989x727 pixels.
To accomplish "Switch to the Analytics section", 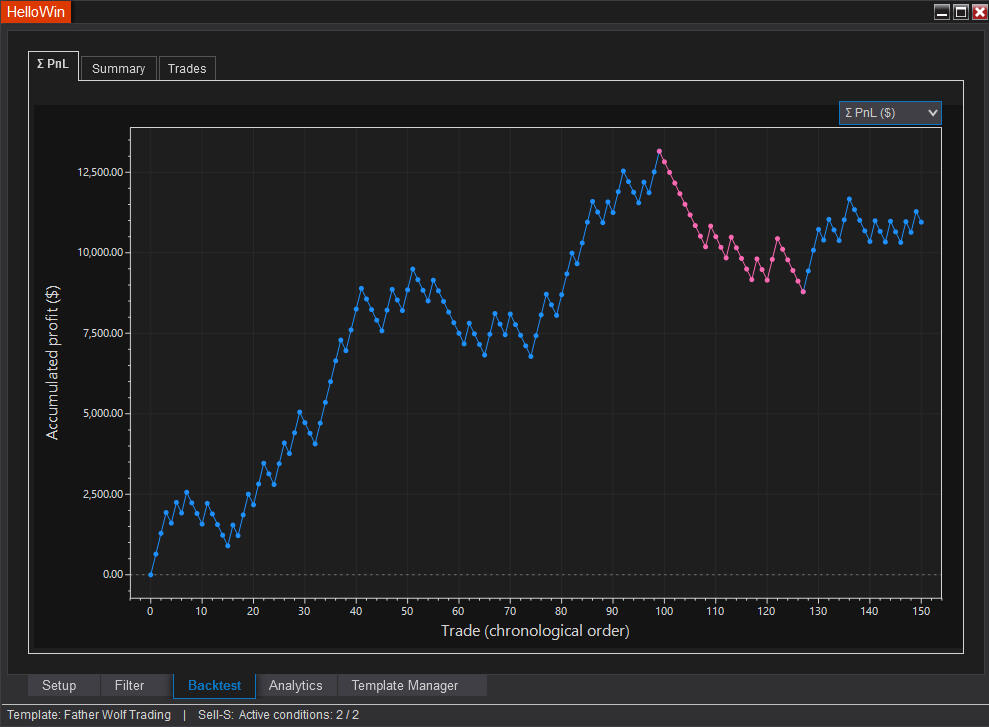I will click(295, 685).
